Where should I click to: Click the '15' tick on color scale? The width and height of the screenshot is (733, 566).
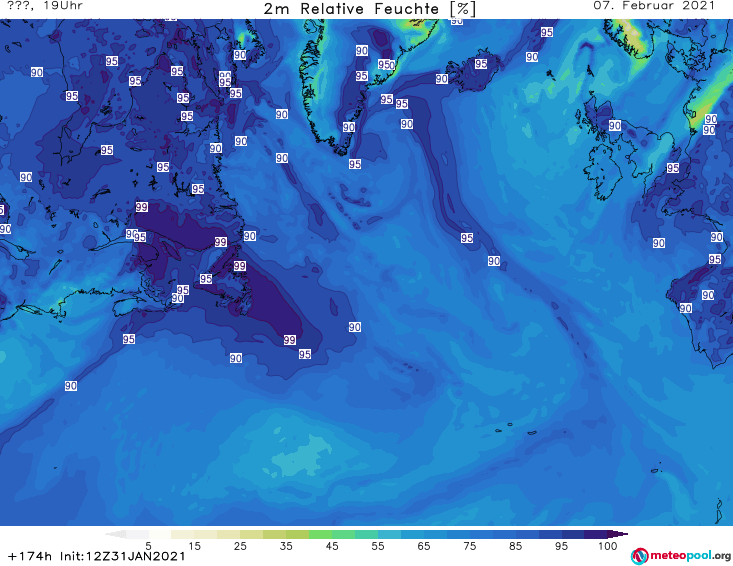[194, 545]
